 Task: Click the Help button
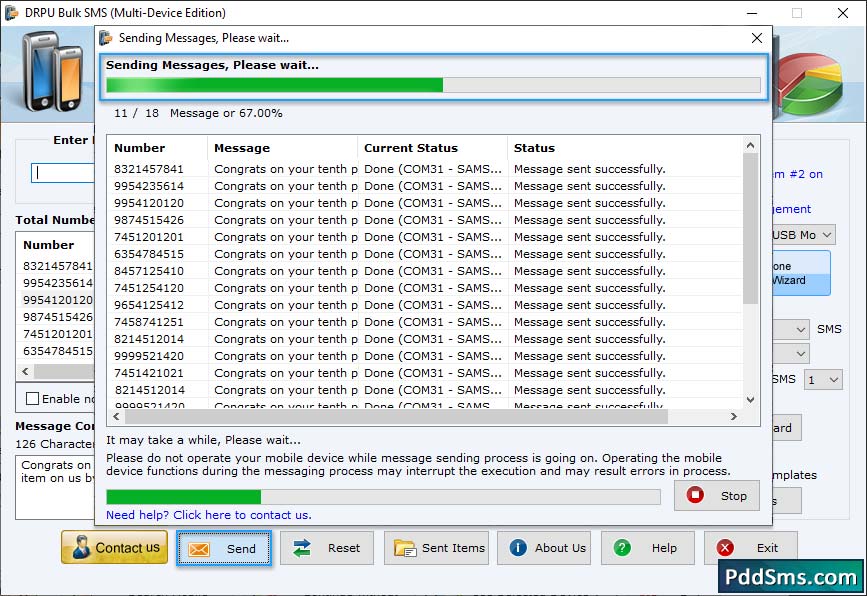tap(647, 548)
